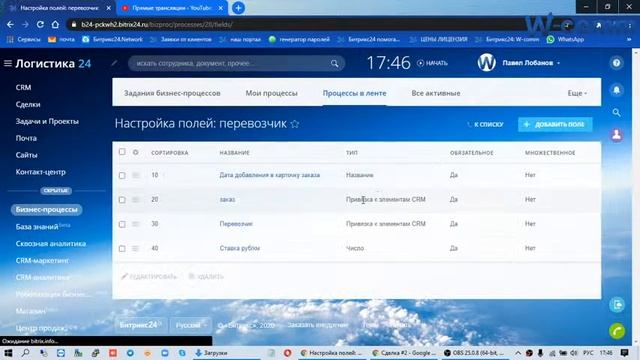Open Перевозчик field link

(236, 224)
